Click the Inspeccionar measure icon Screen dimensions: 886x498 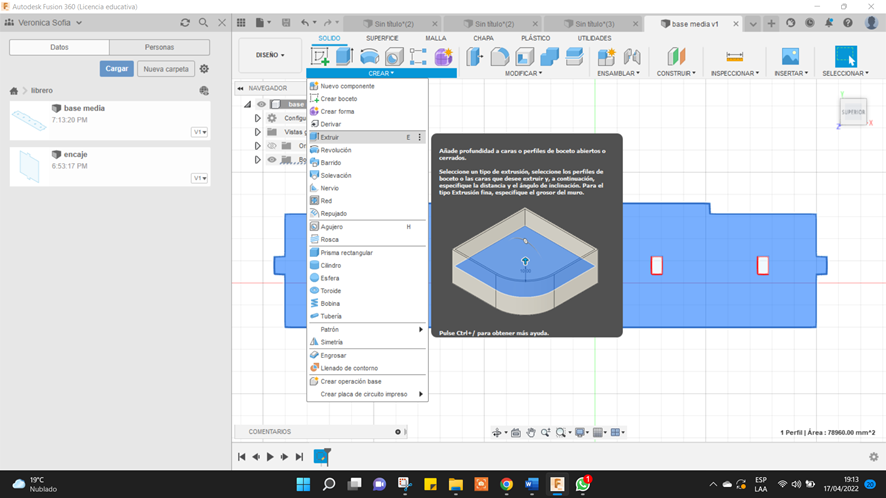click(734, 57)
